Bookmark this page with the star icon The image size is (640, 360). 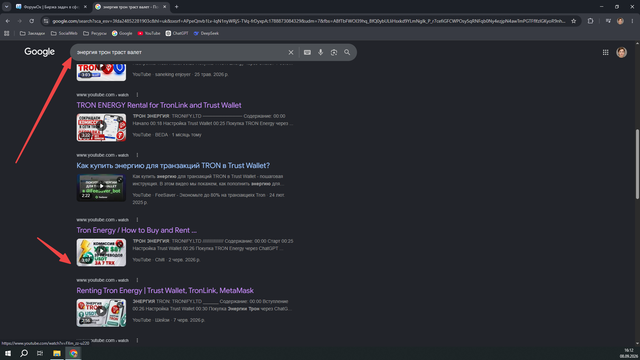[x=573, y=21]
